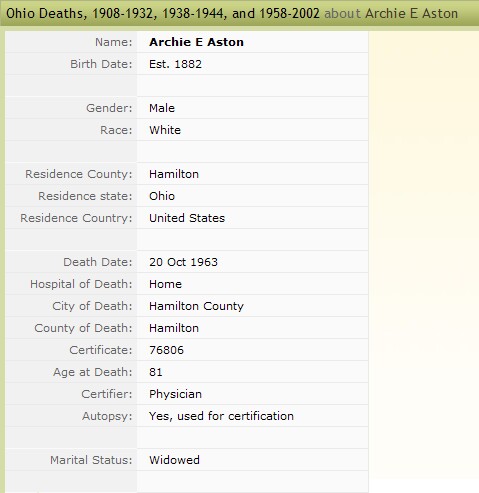479x493 pixels.
Task: Click the Hamilton county of death value
Action: (174, 328)
